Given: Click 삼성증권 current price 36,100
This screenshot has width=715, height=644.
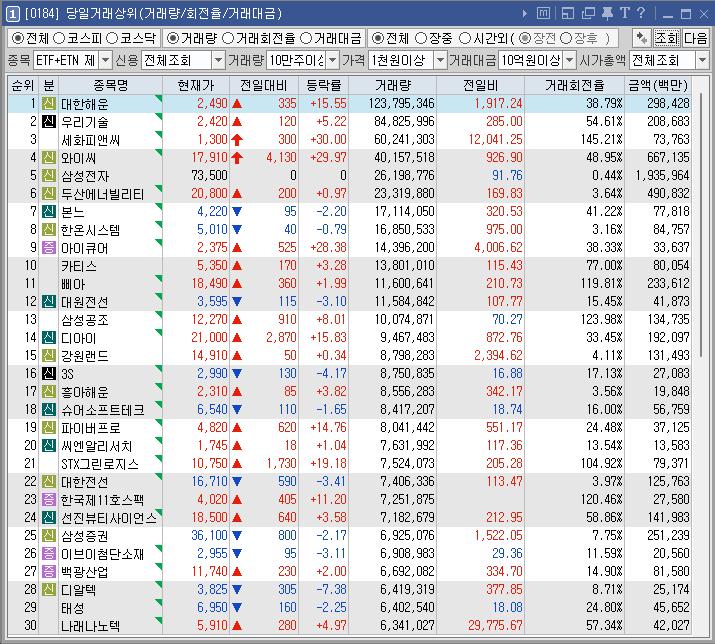Looking at the screenshot, I should [x=209, y=535].
